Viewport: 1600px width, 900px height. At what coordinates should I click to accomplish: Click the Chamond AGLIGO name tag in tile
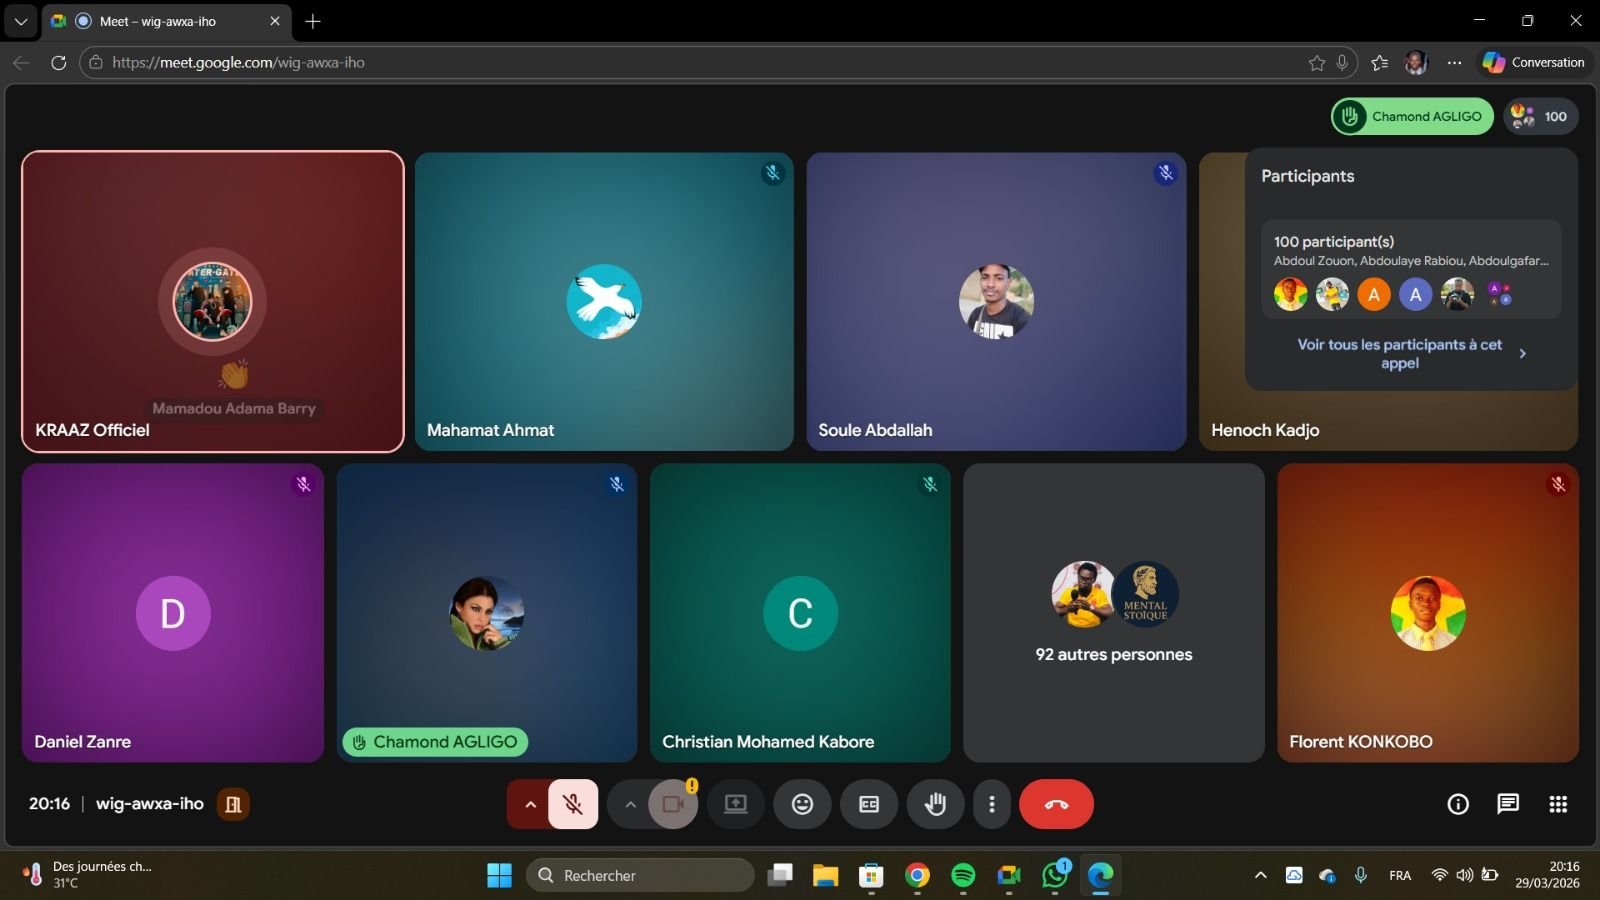click(x=435, y=742)
